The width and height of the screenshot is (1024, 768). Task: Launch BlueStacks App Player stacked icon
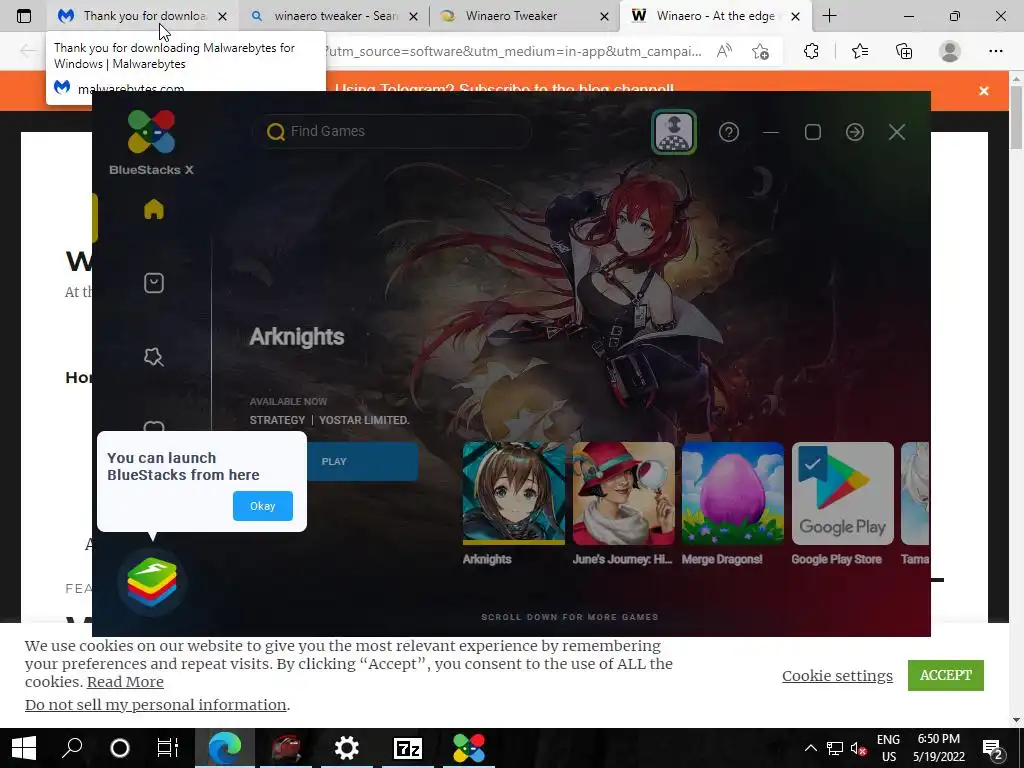click(x=152, y=581)
